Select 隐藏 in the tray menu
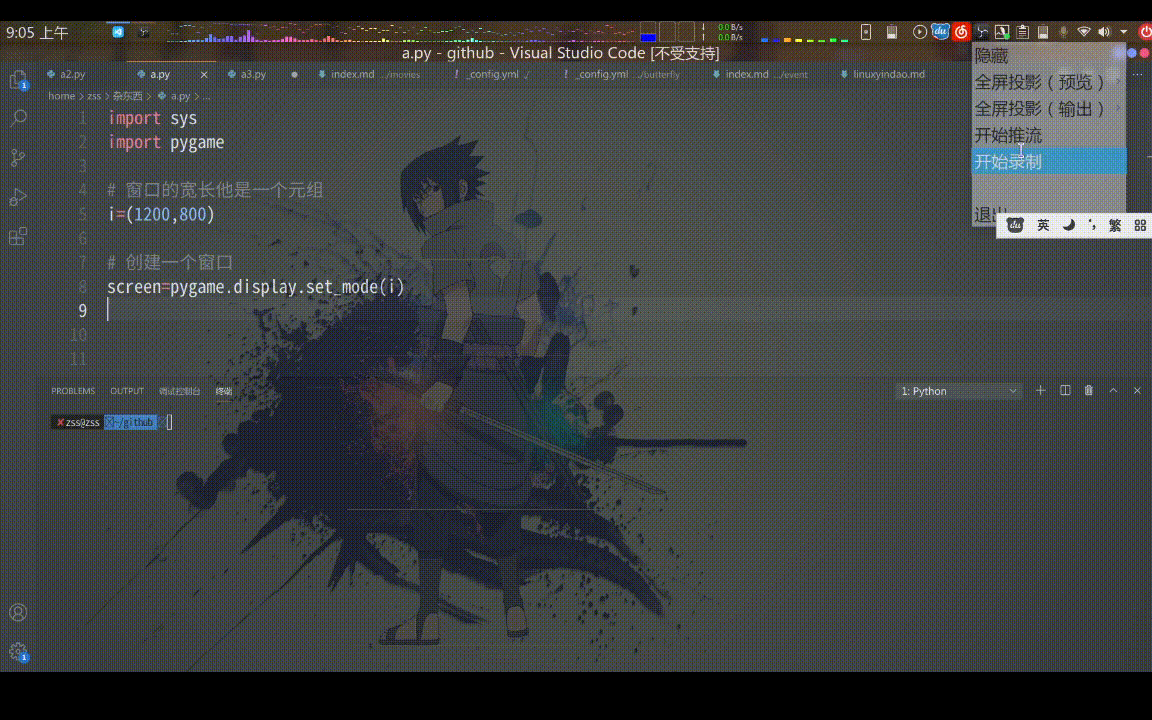The image size is (1152, 720). click(x=1048, y=56)
